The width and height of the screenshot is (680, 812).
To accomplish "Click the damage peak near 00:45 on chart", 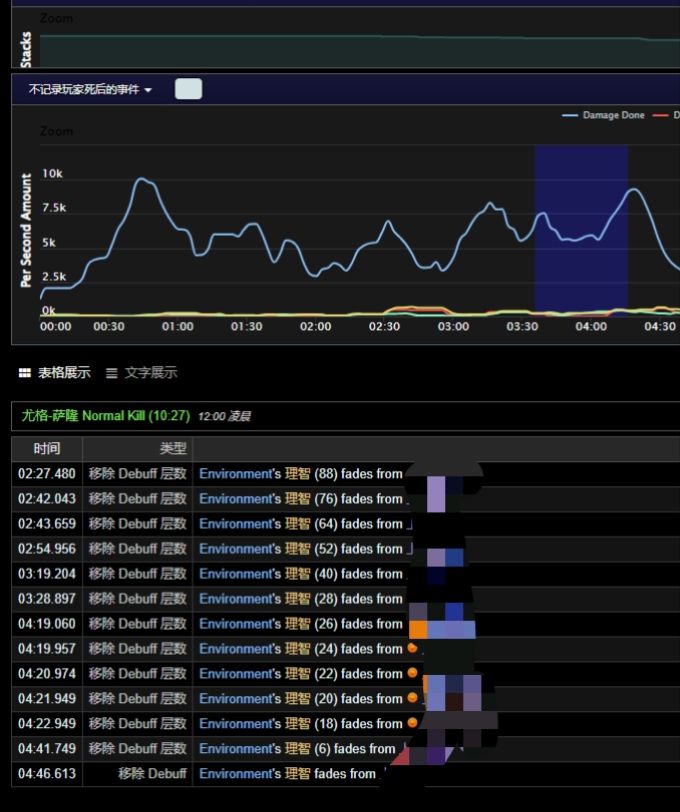I will (142, 181).
